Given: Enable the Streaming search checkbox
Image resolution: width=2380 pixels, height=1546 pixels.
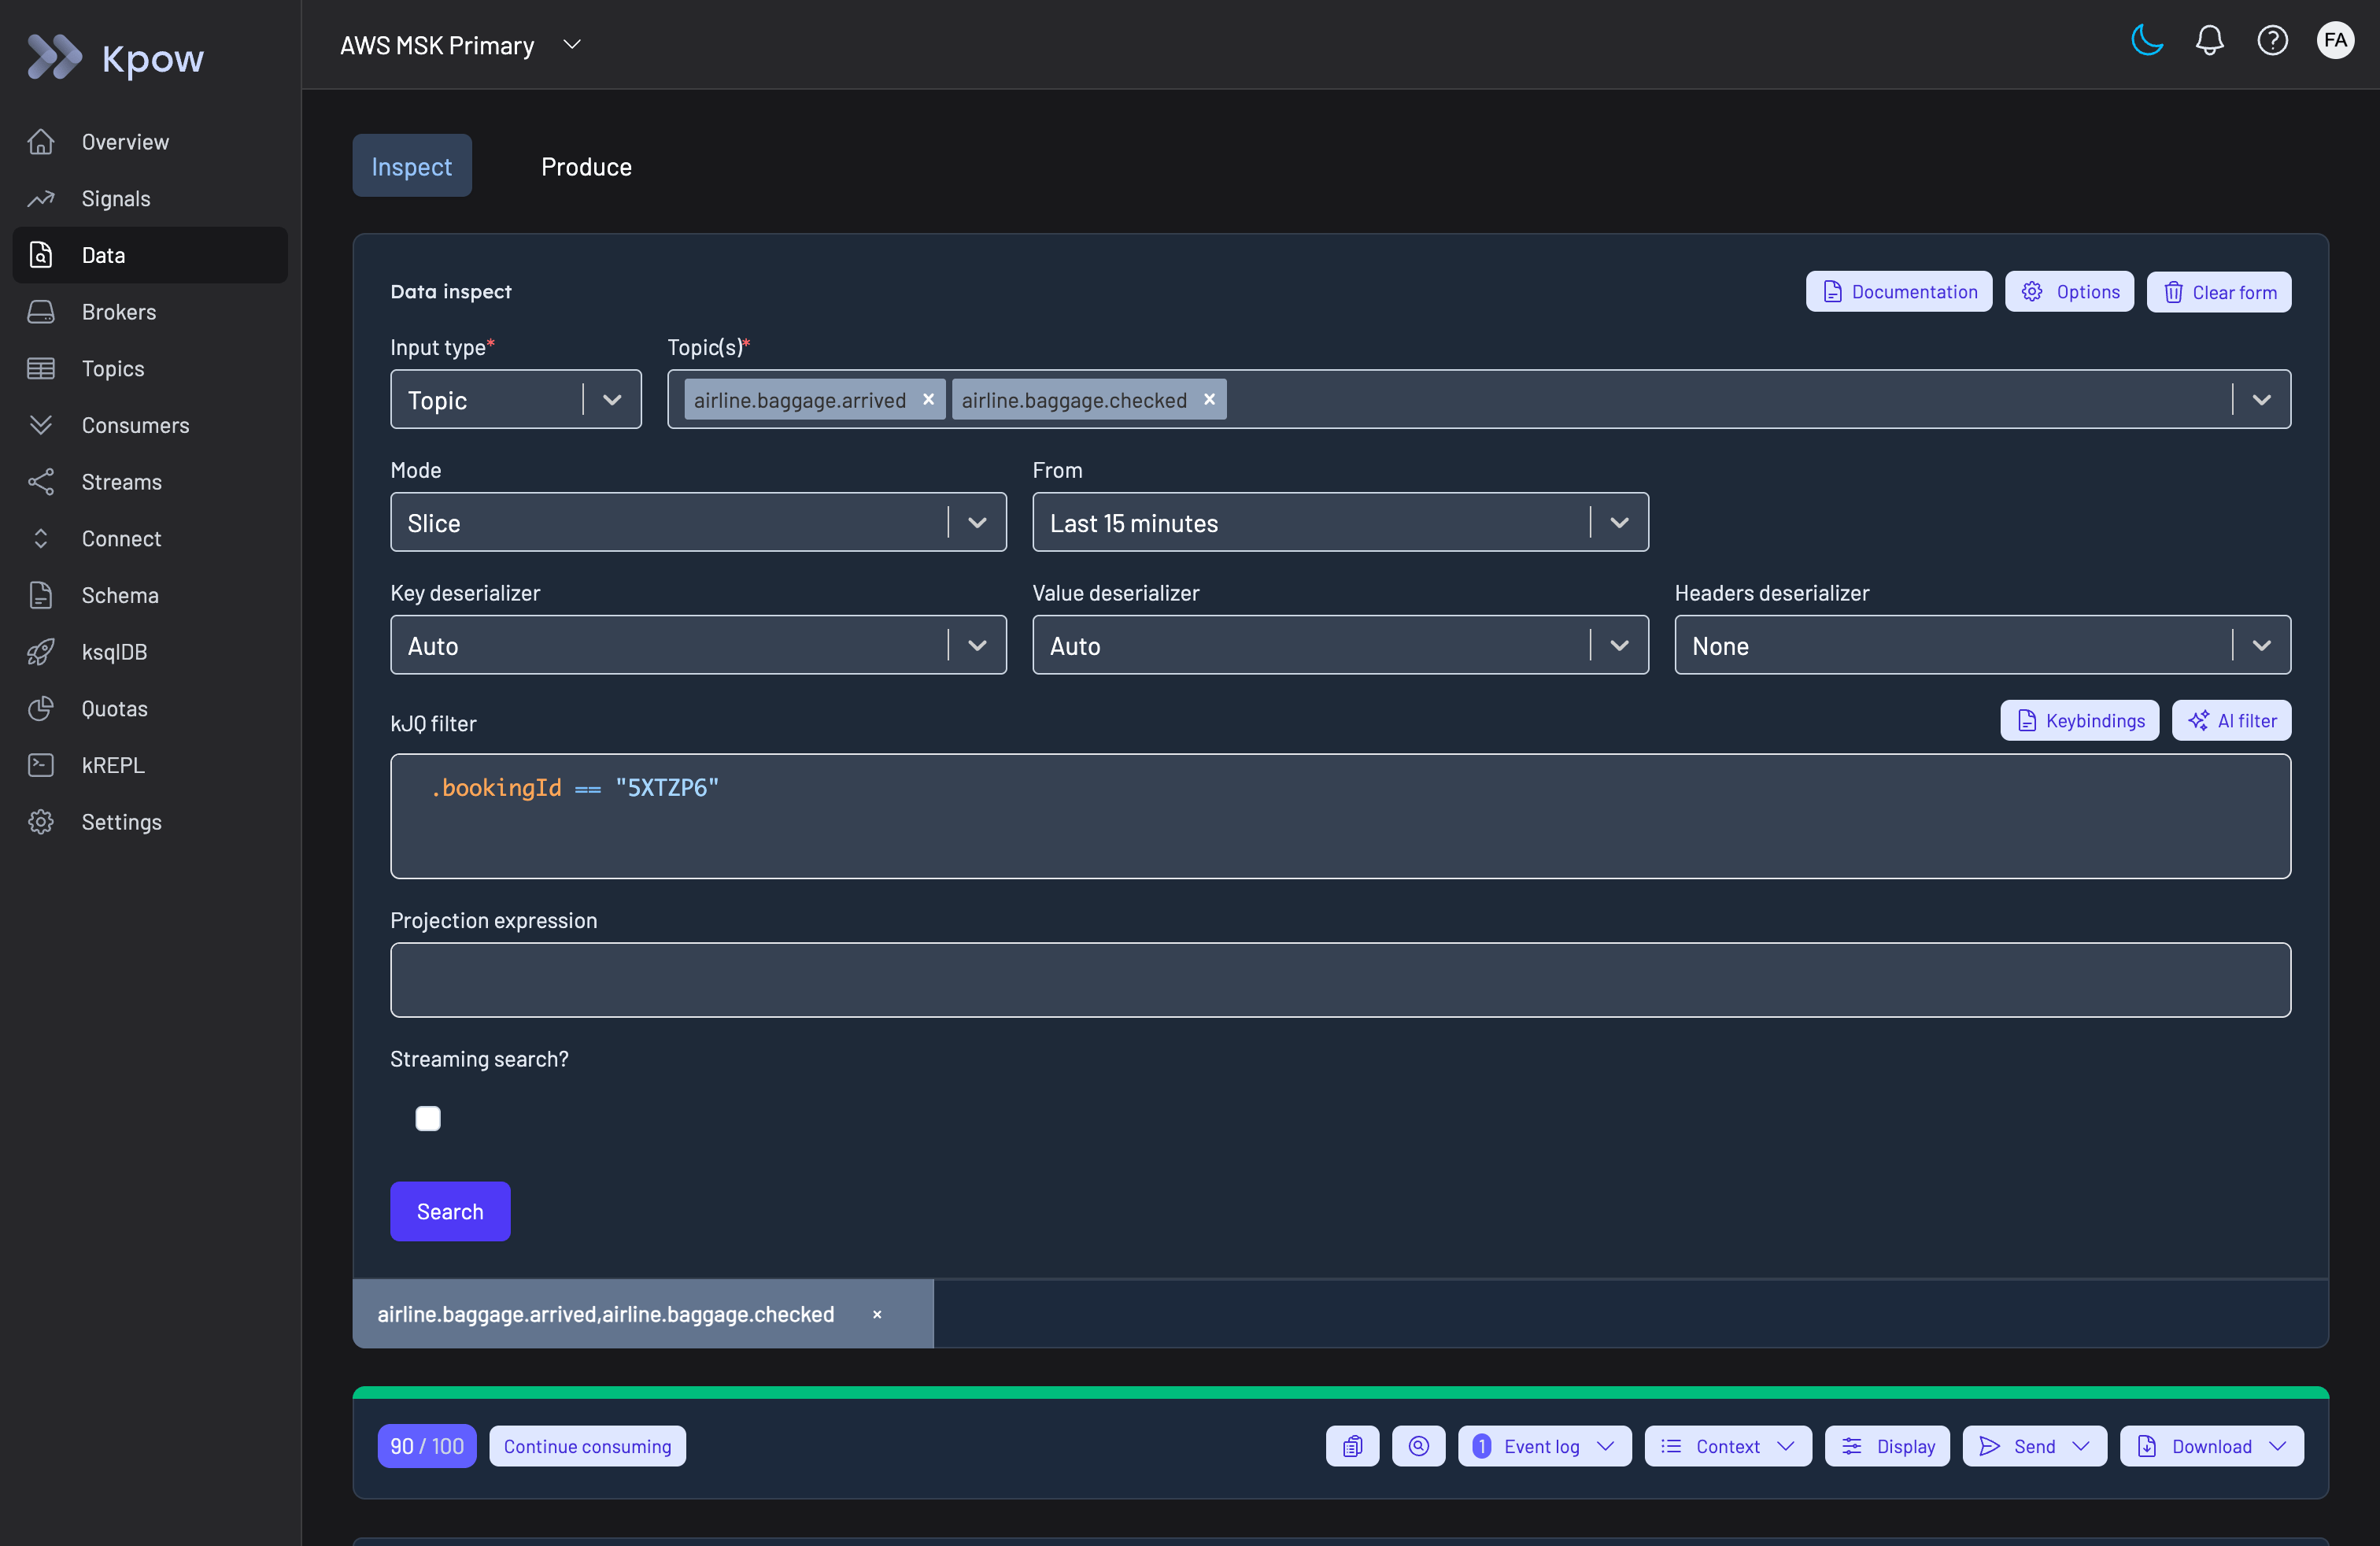Looking at the screenshot, I should (428, 1118).
